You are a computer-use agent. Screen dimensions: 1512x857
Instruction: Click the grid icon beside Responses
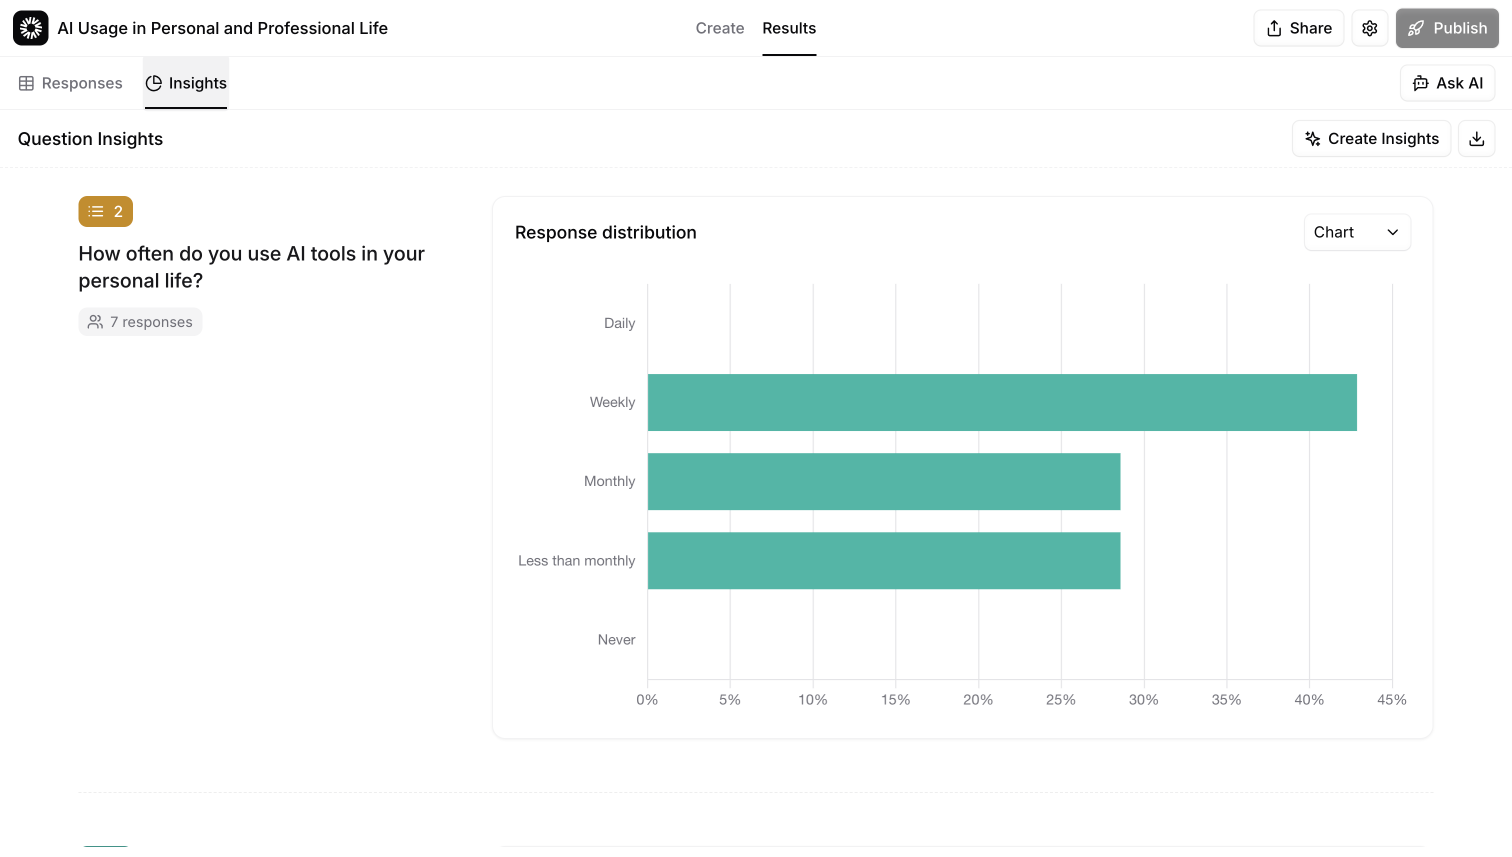29,83
